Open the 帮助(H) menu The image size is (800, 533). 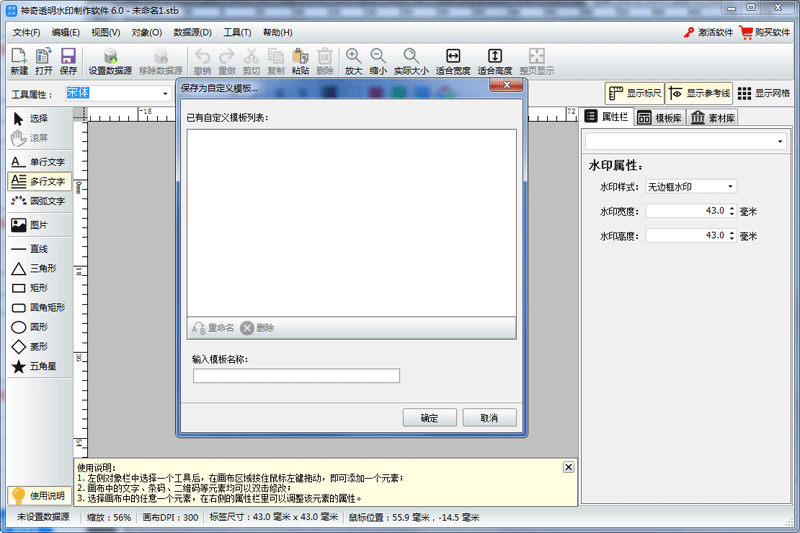(278, 33)
